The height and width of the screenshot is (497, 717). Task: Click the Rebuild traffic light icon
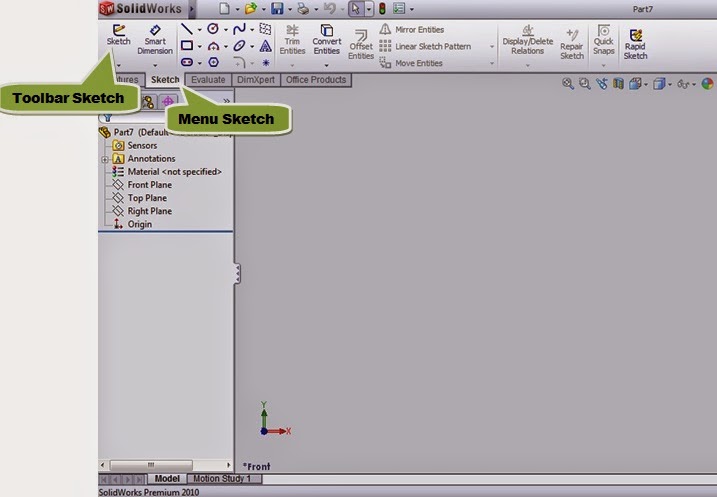coord(382,8)
